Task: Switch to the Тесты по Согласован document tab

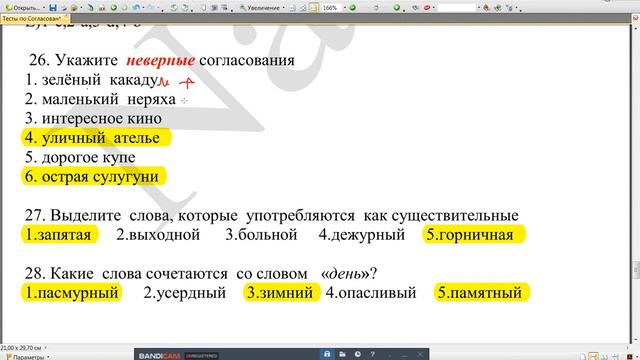Action: pos(32,19)
